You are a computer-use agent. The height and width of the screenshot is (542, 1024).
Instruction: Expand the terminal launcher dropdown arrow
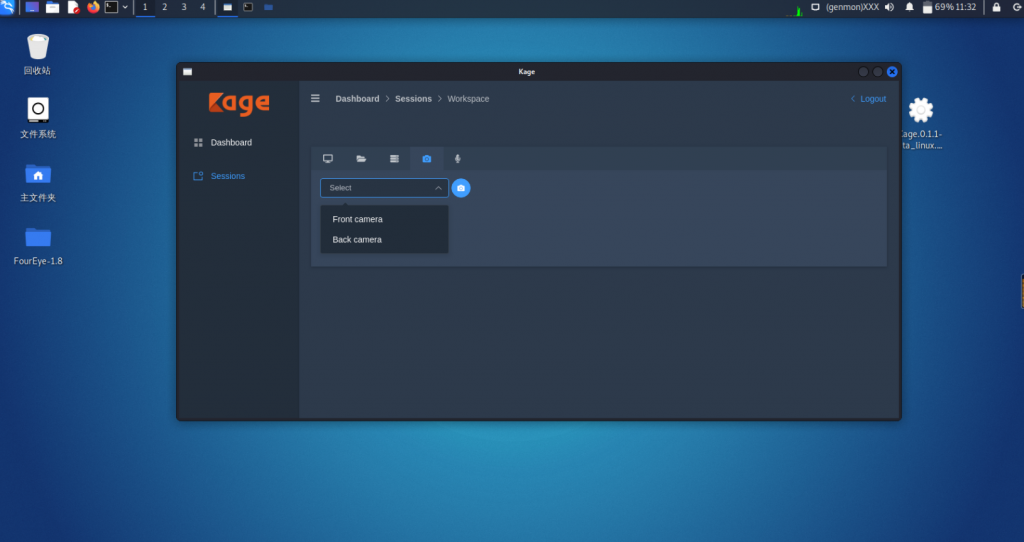(125, 7)
